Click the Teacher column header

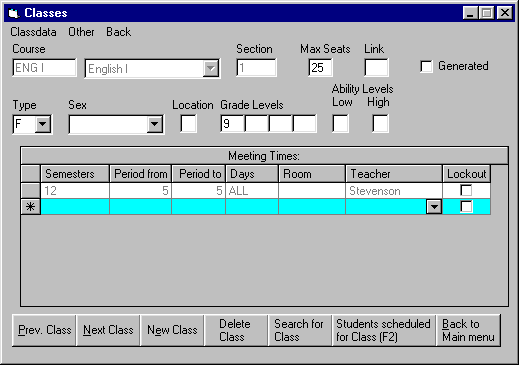coord(394,174)
